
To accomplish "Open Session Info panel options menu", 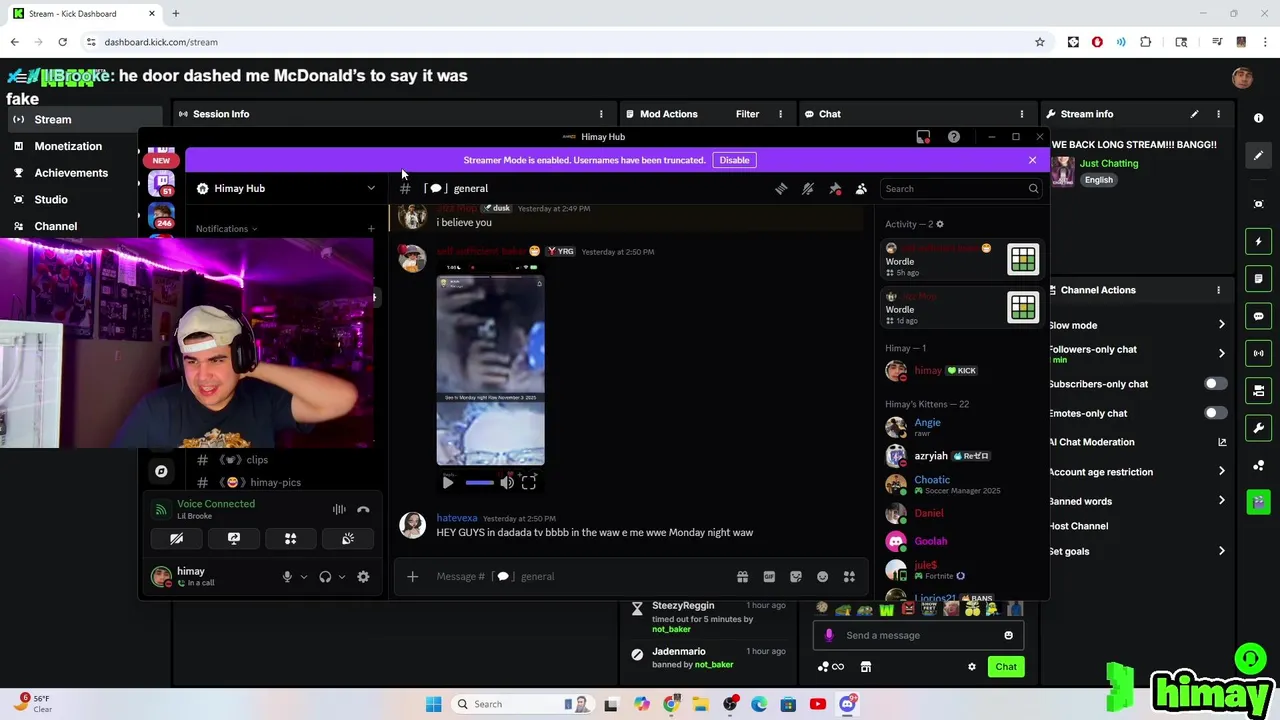I will tap(601, 114).
